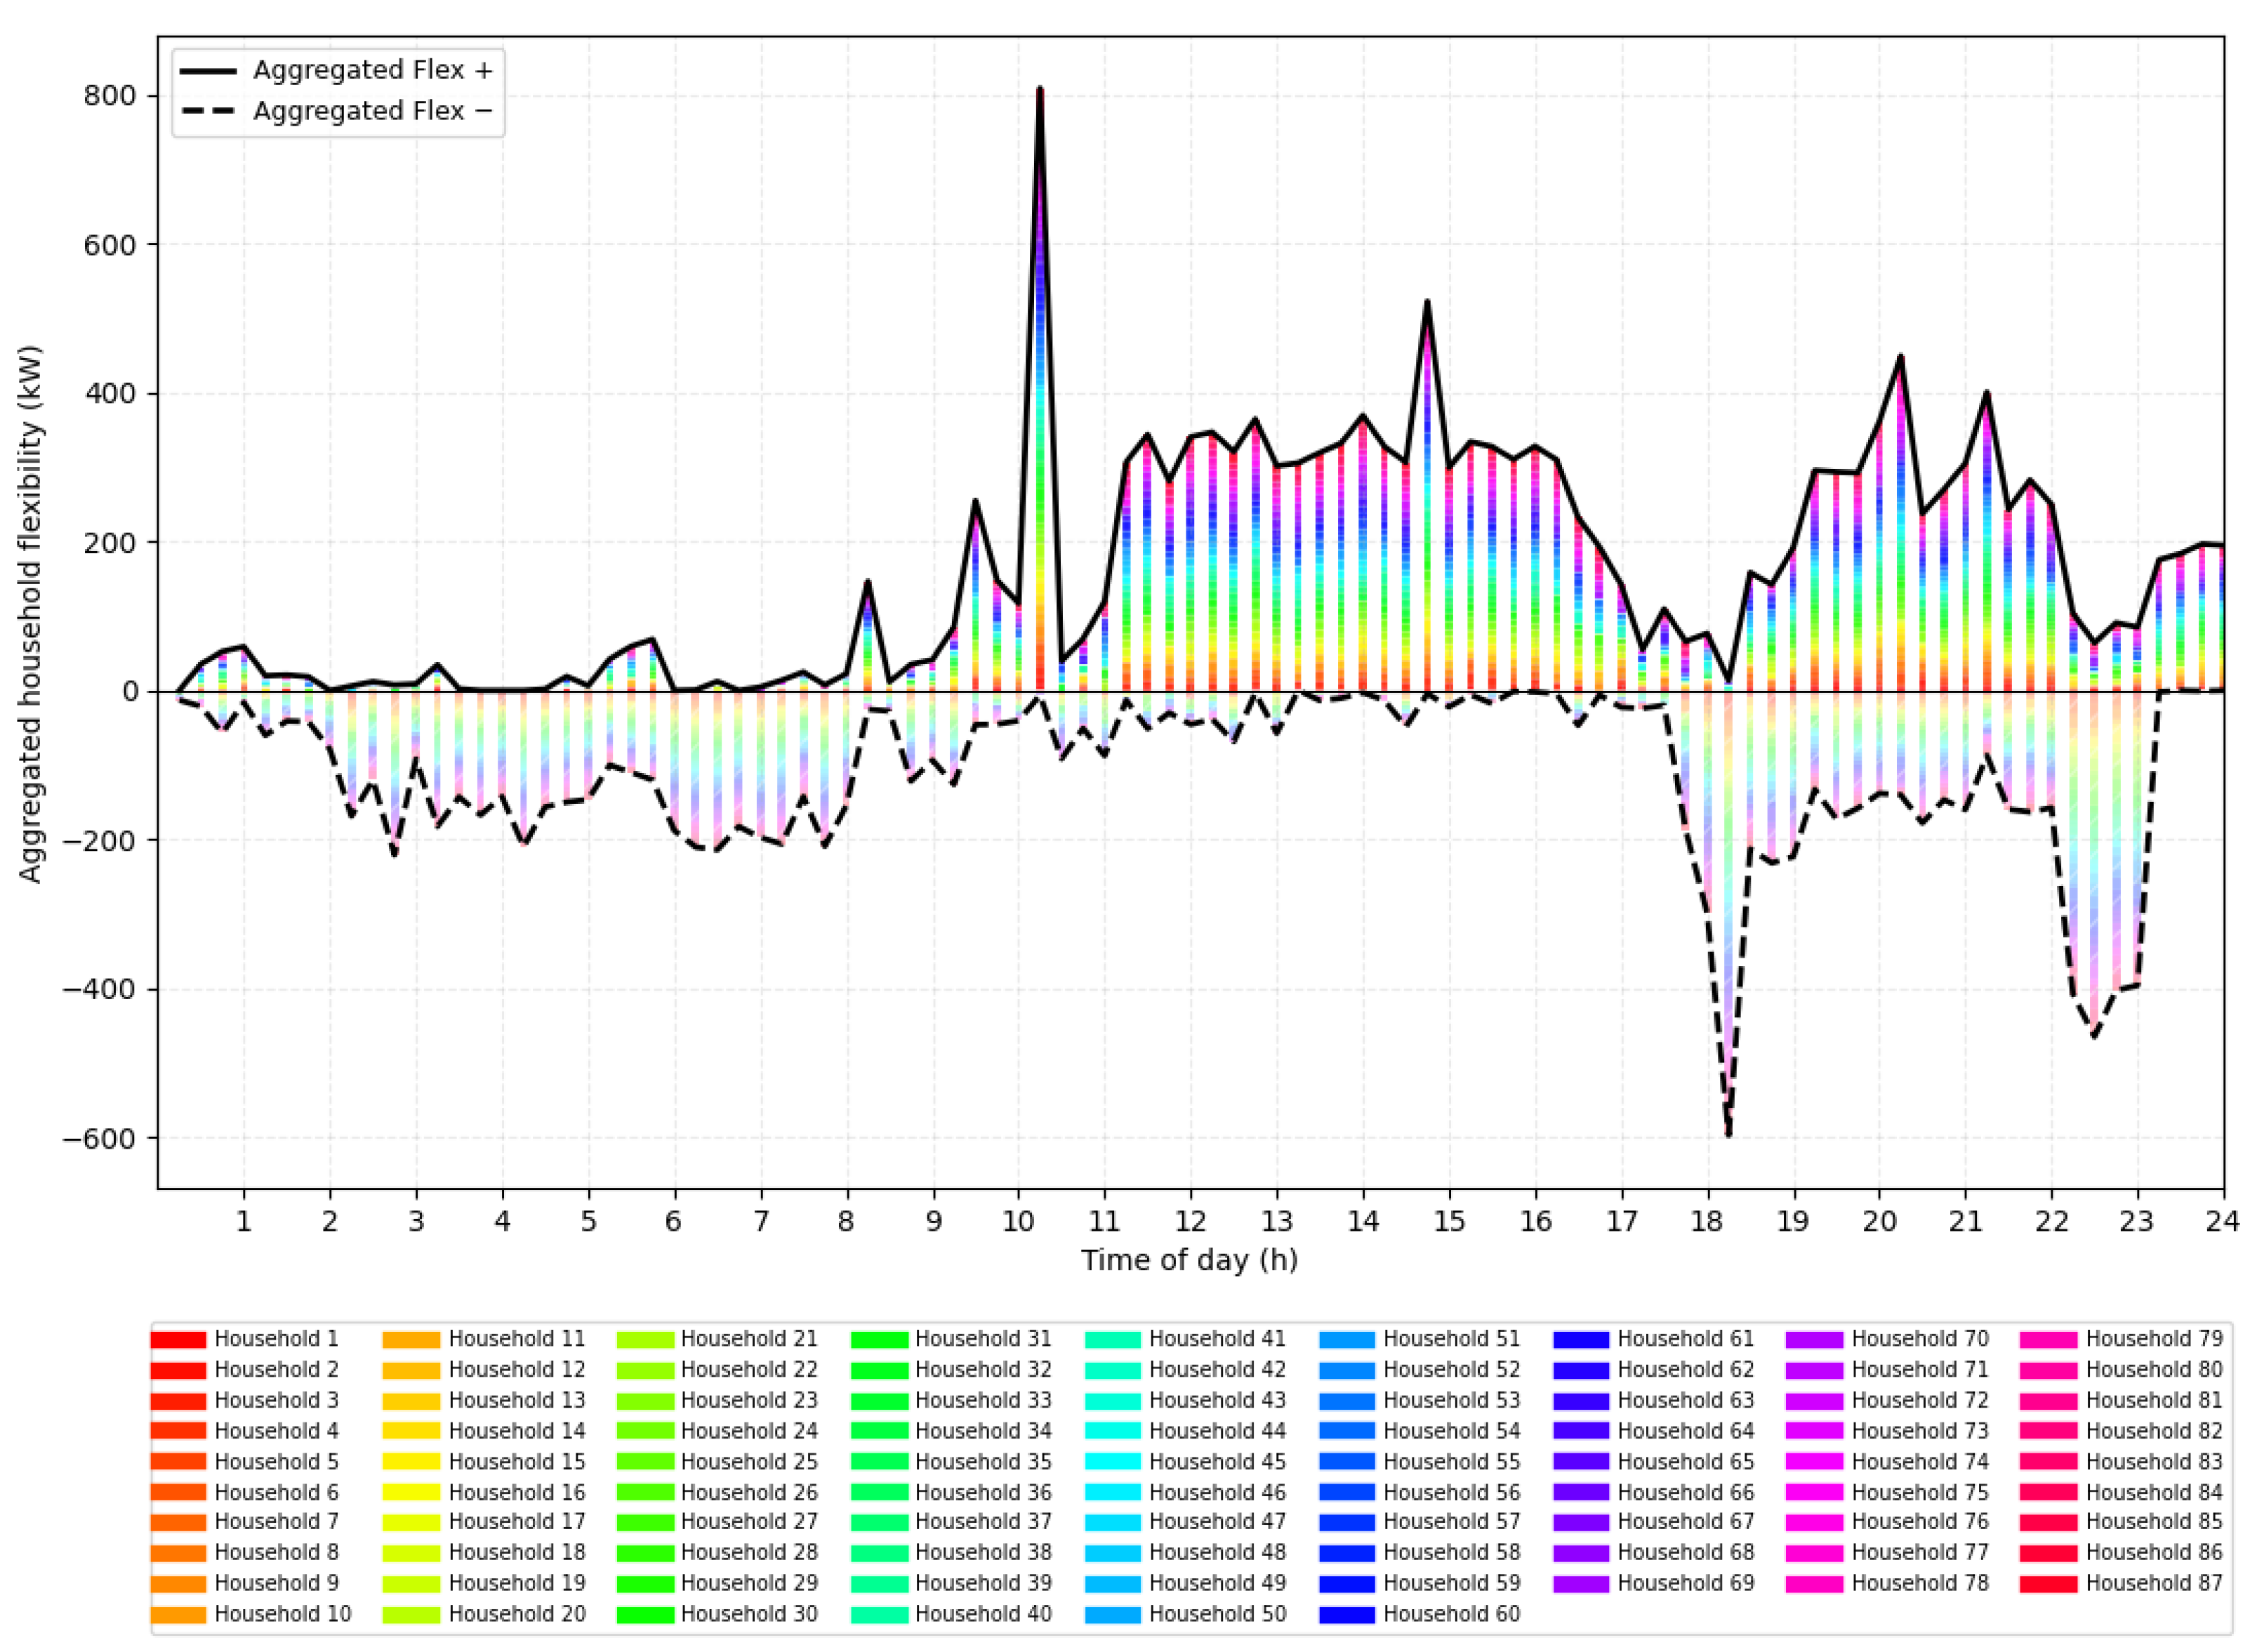Image resolution: width=2257 pixels, height=1652 pixels.
Task: Click the Aggregated Flex + legend entry
Action: tap(372, 70)
